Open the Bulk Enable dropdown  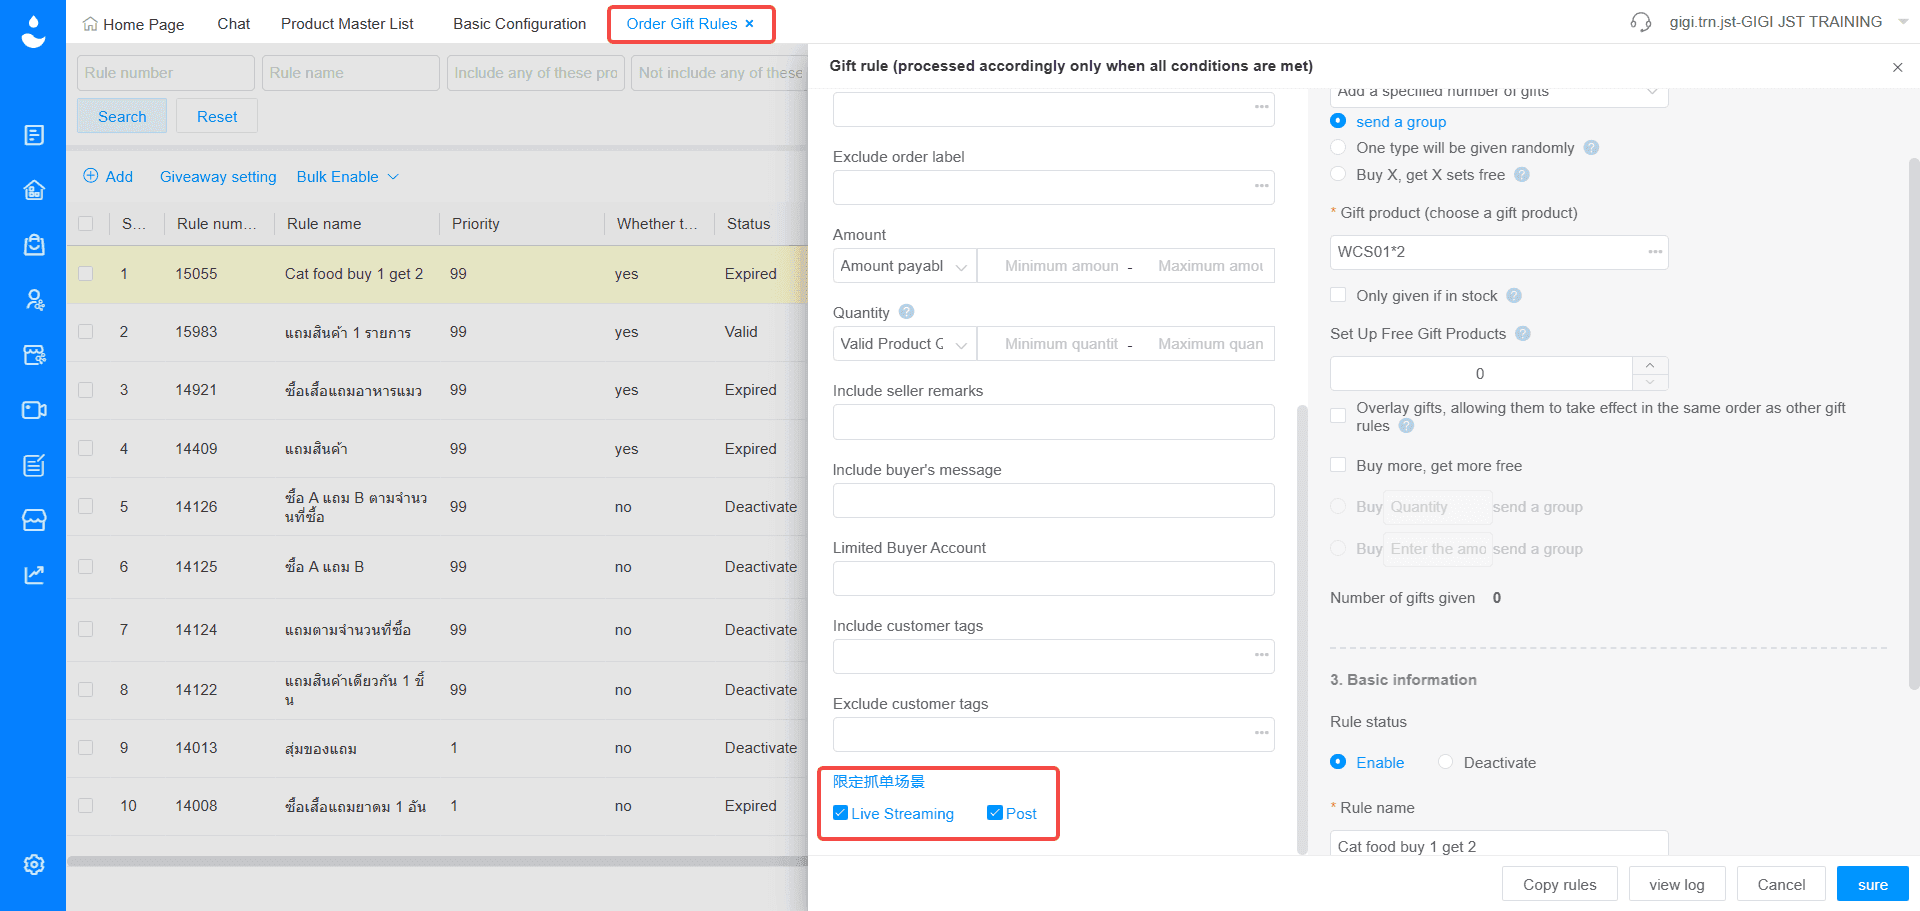[348, 177]
